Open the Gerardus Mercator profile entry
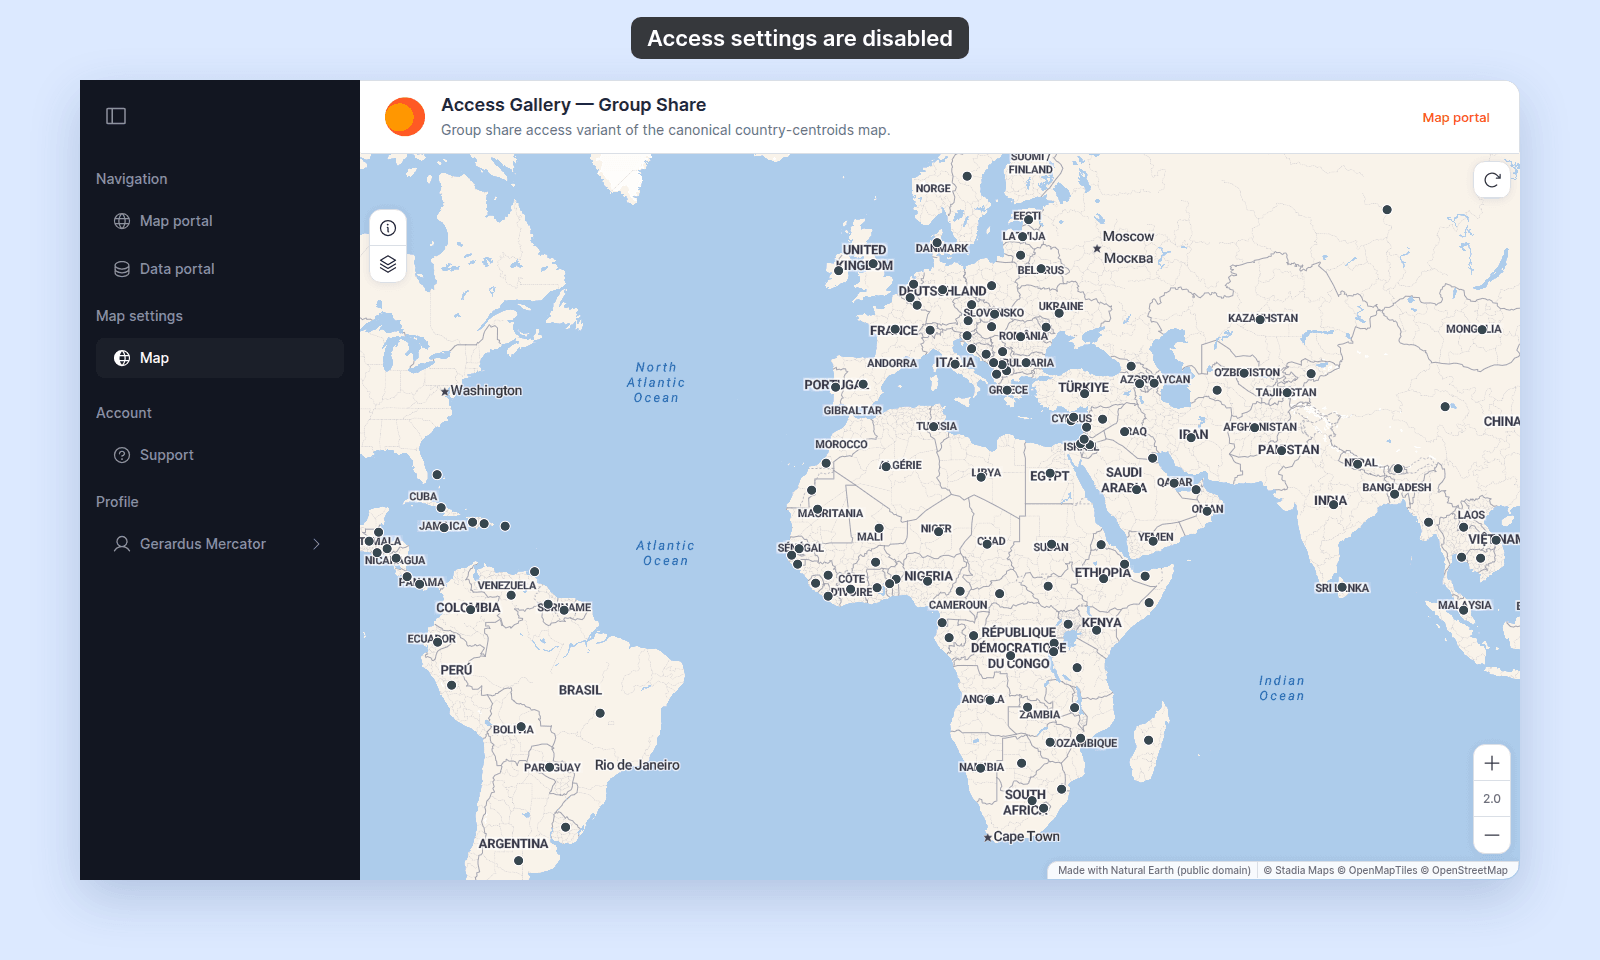The width and height of the screenshot is (1600, 960). (220, 544)
